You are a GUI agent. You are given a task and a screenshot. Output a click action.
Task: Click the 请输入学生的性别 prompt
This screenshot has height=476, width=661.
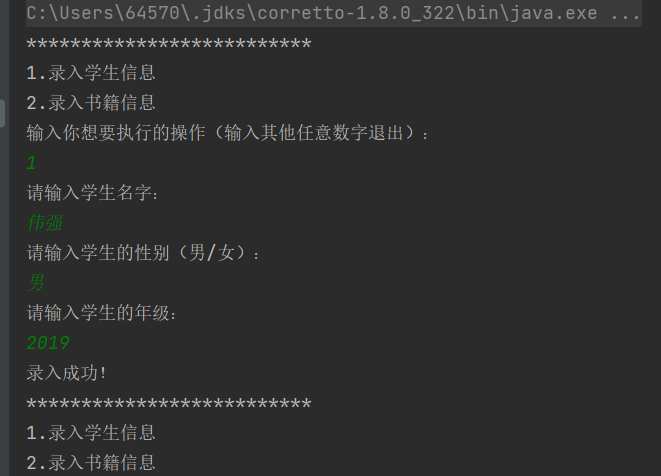coord(142,253)
